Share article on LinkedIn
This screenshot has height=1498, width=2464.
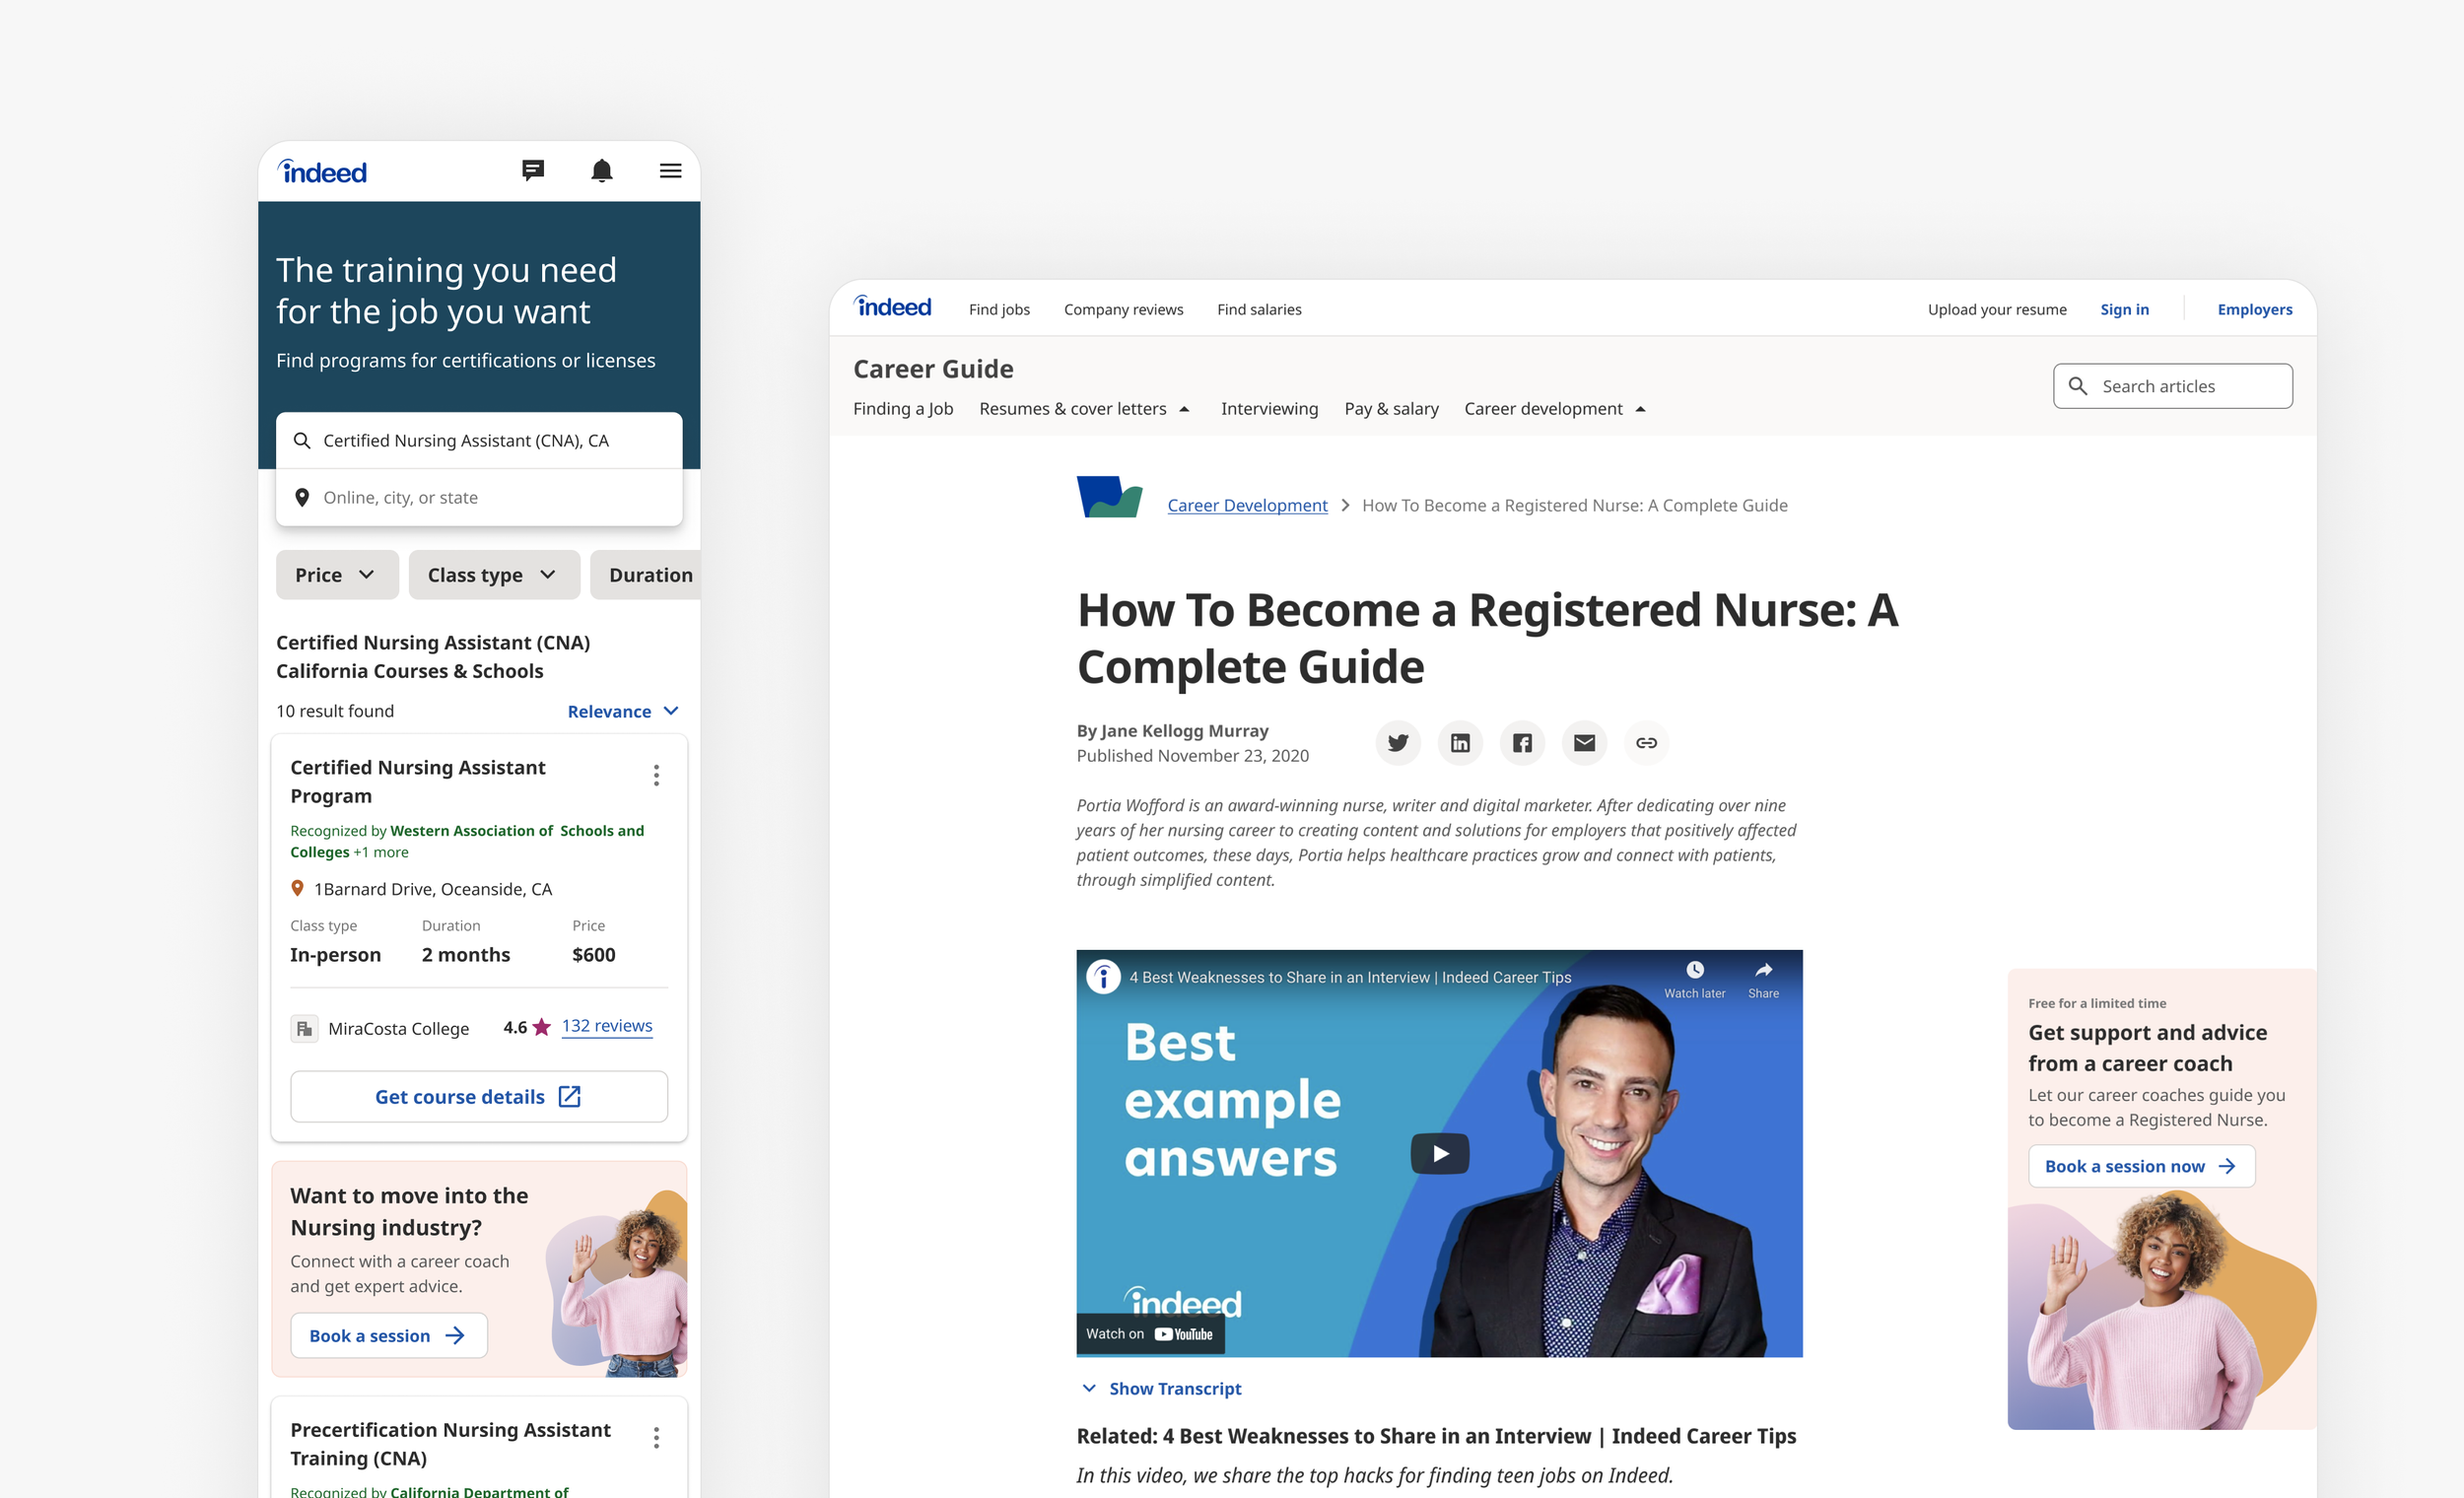[1460, 743]
